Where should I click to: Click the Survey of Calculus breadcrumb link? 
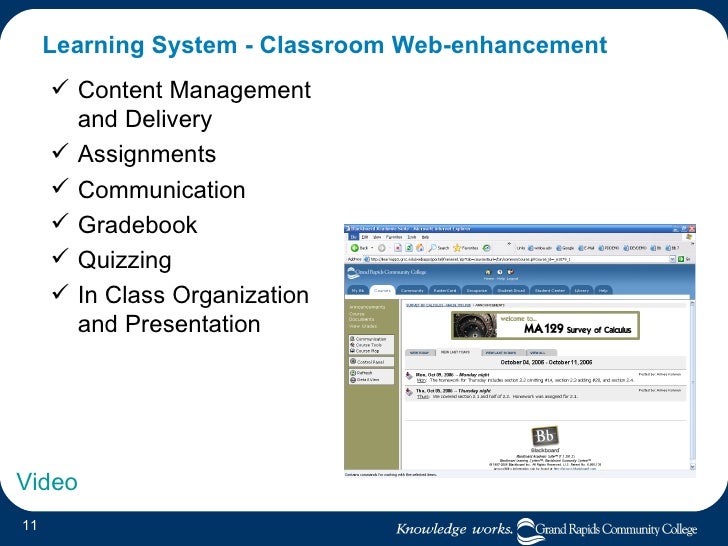pyautogui.click(x=438, y=305)
